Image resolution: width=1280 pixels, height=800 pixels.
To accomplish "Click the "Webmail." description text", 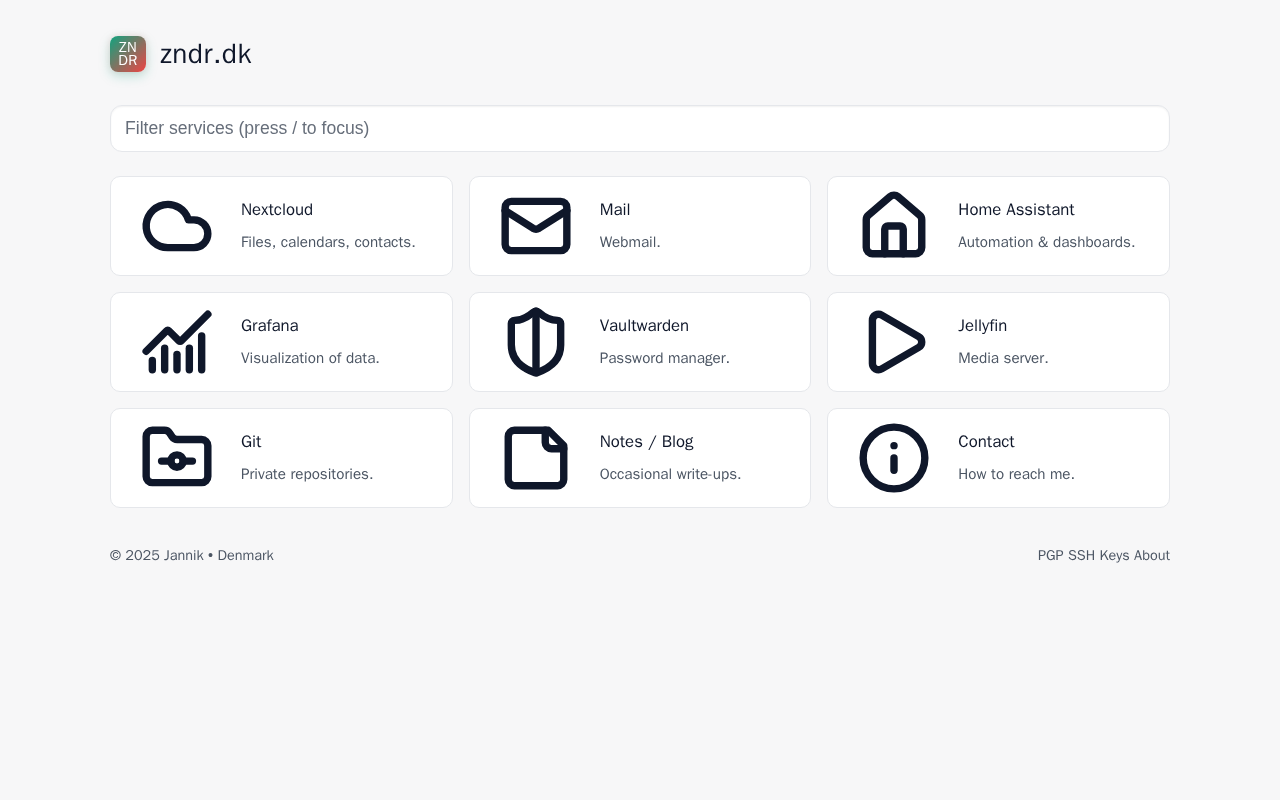I will [630, 242].
